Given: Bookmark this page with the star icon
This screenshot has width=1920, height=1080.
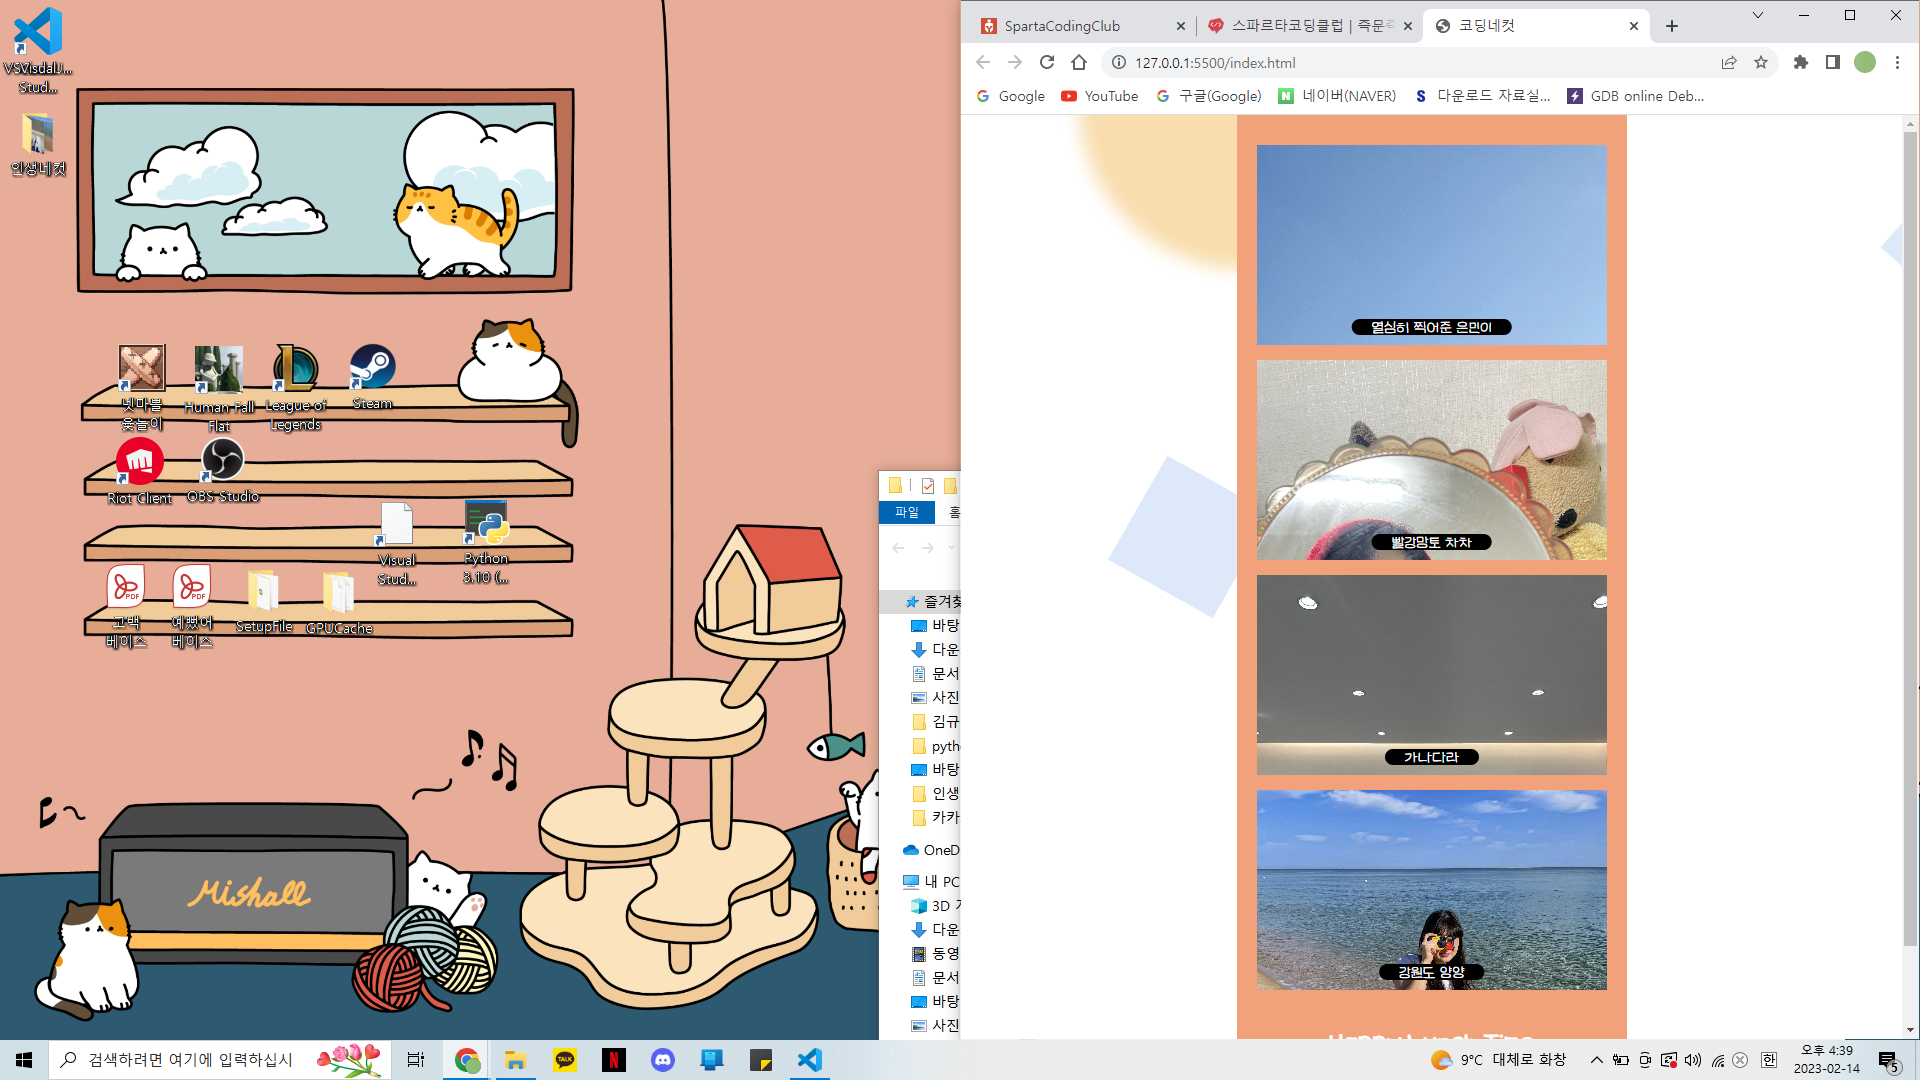Looking at the screenshot, I should pos(1761,62).
